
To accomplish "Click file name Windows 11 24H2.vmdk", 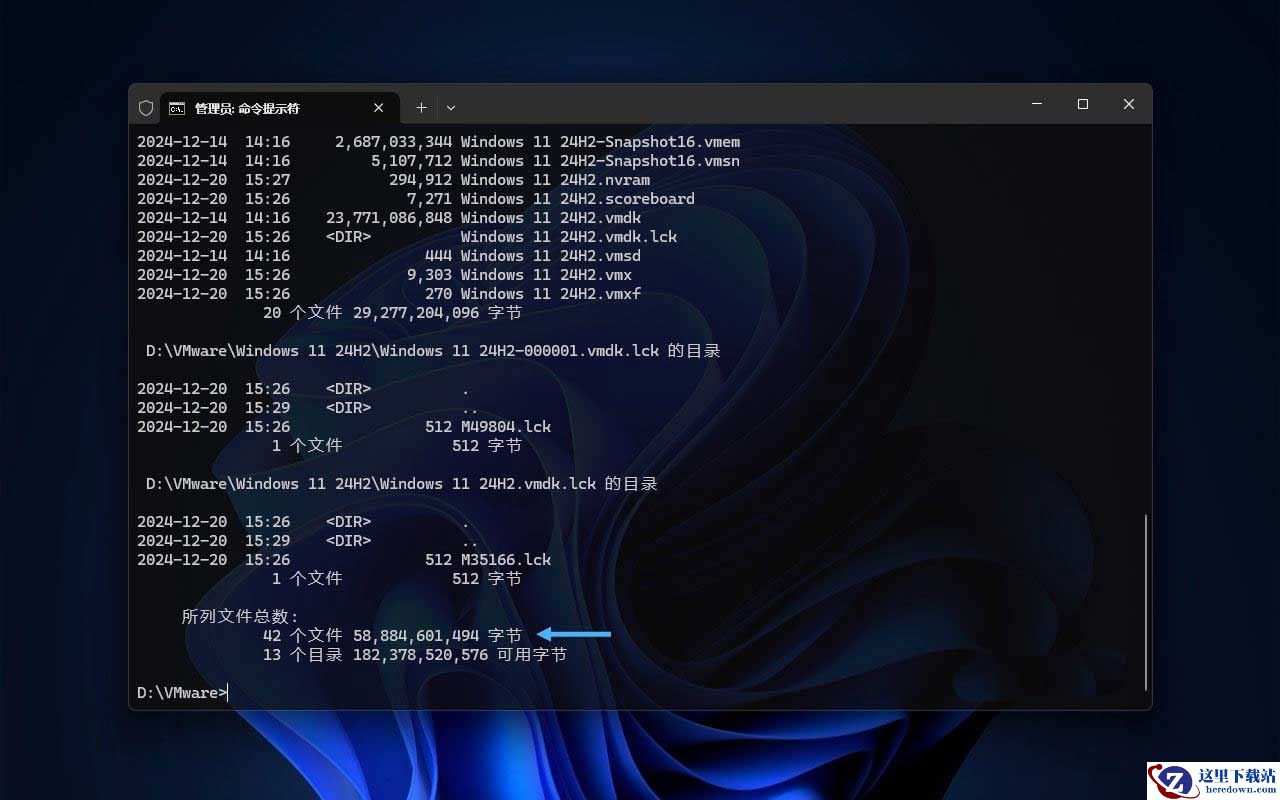I will [551, 218].
